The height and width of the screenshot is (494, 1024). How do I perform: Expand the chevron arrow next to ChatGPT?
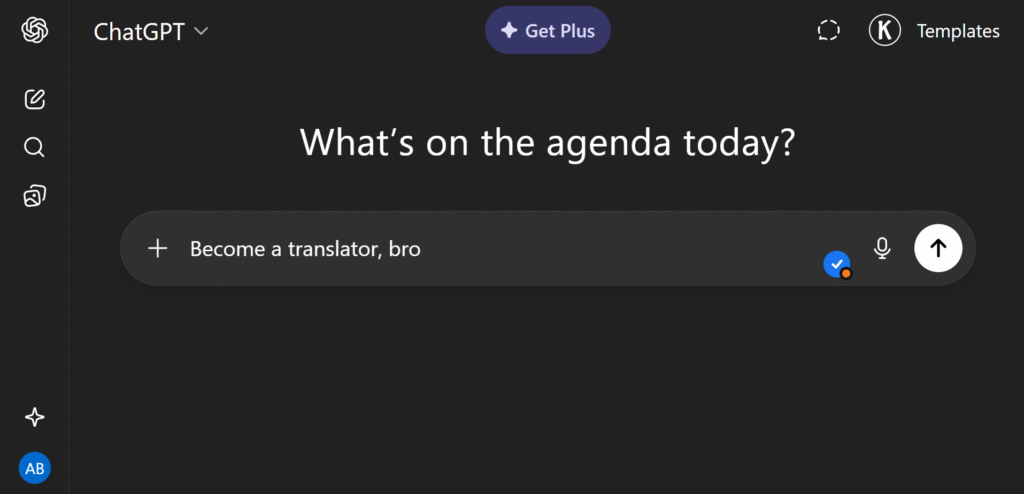point(201,31)
